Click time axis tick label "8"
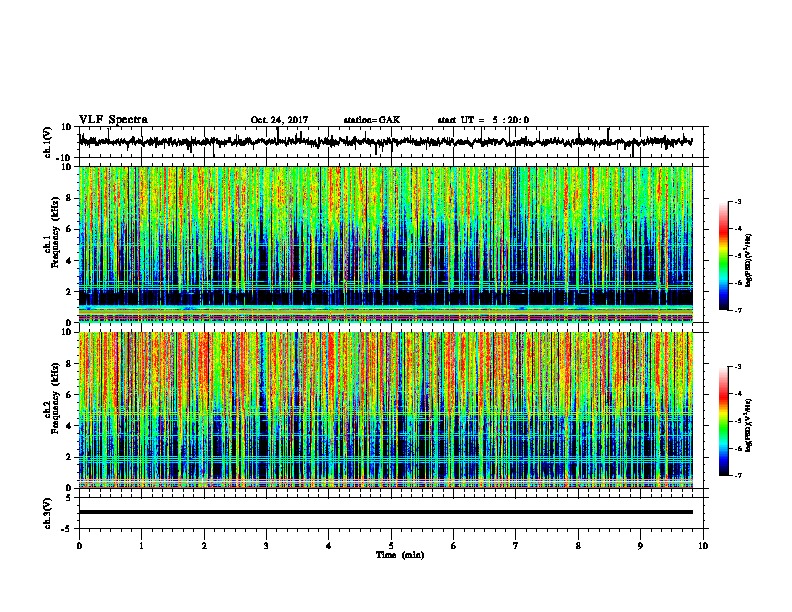Screen dimensions: 792x612 (578, 546)
